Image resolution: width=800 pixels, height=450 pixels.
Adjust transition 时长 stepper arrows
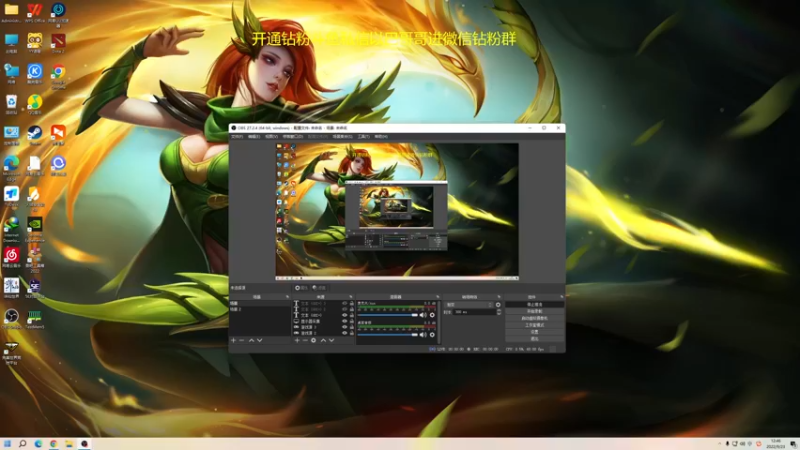click(498, 312)
